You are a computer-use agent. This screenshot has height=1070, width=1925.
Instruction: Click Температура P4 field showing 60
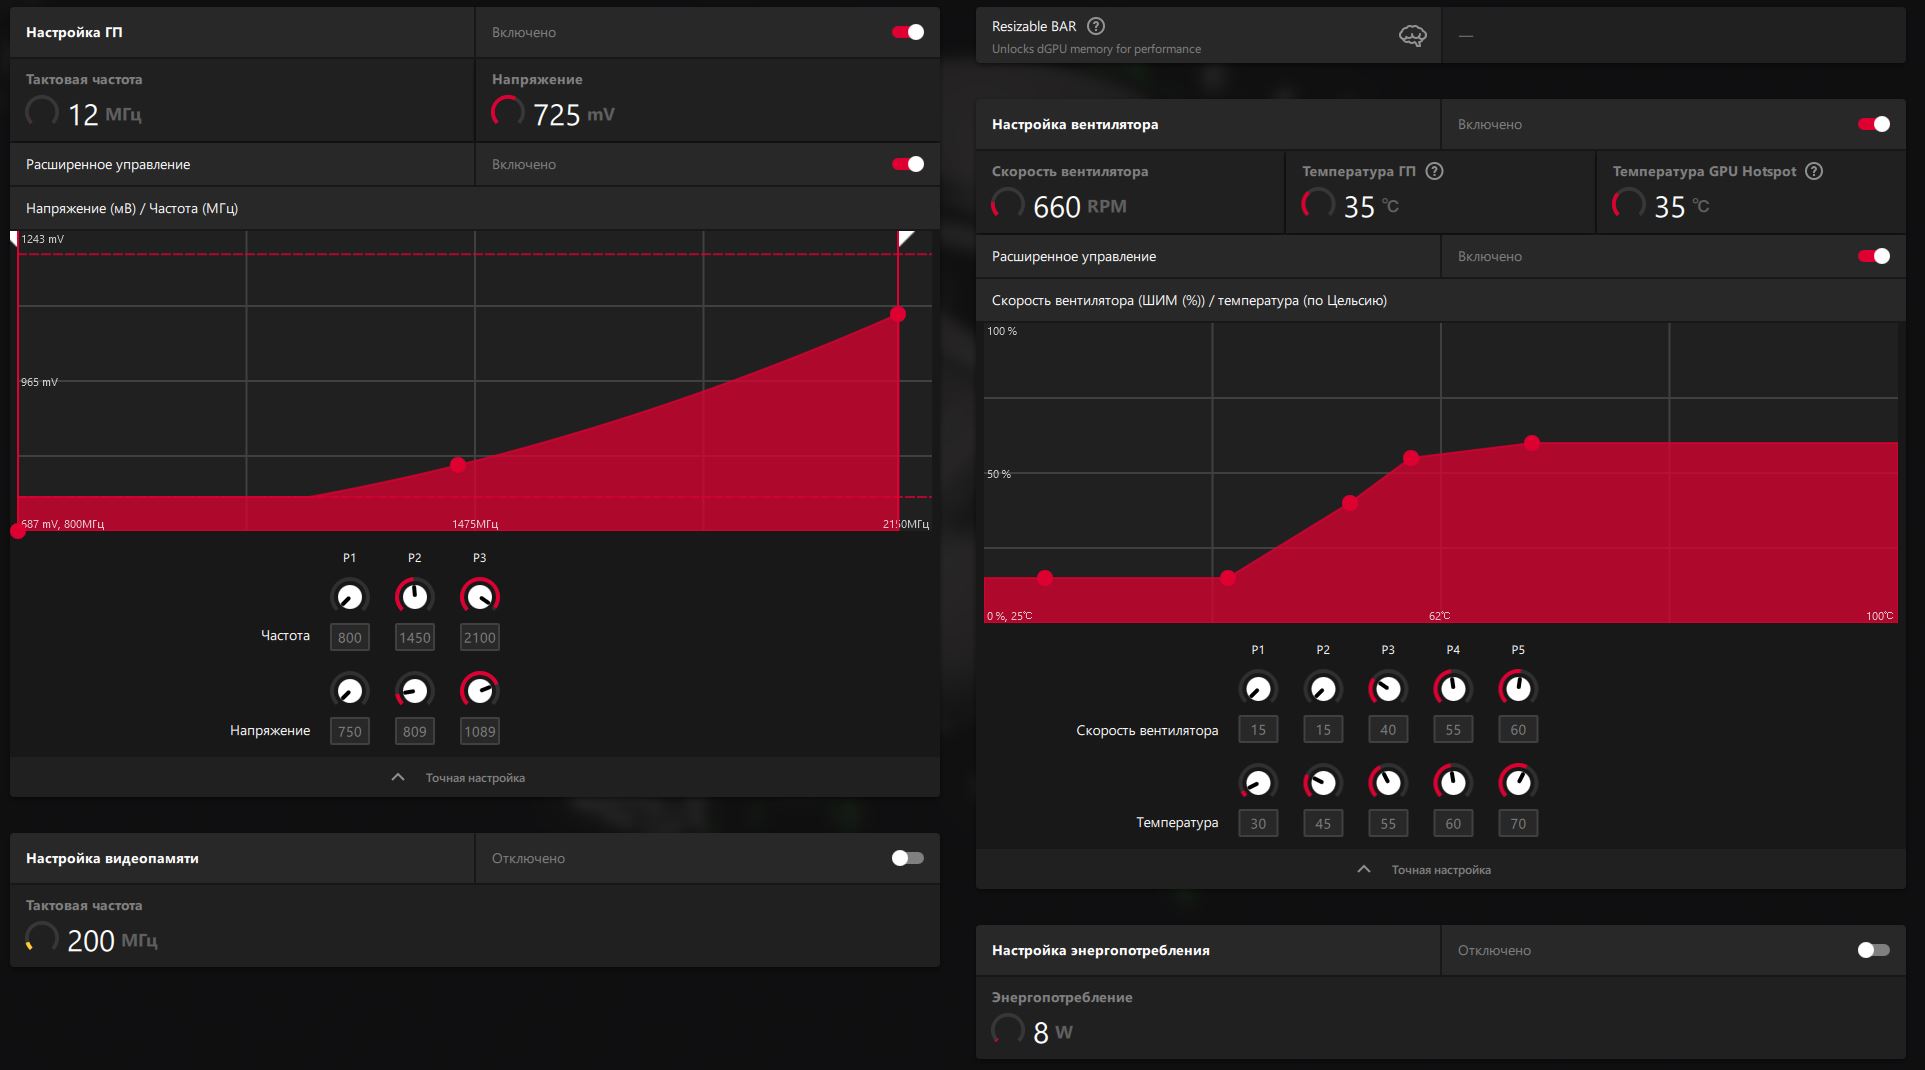[x=1453, y=823]
